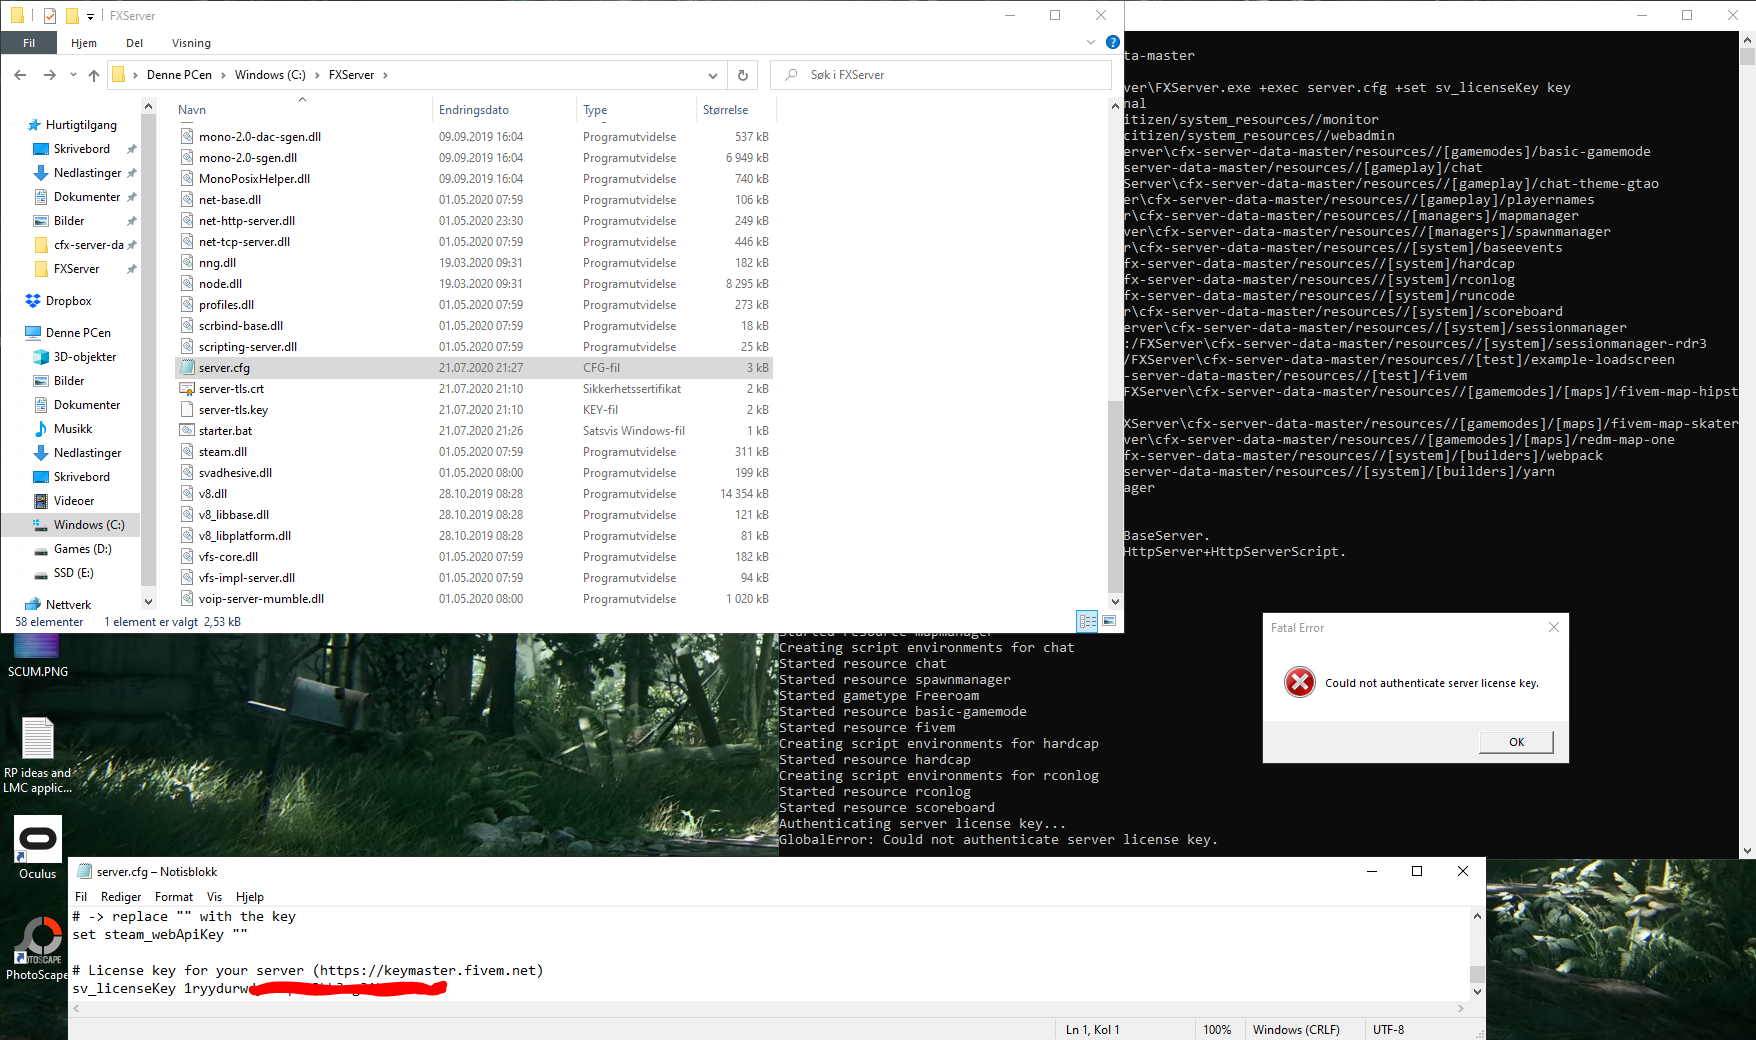Click the Back arrow in File Explorer

[20, 75]
